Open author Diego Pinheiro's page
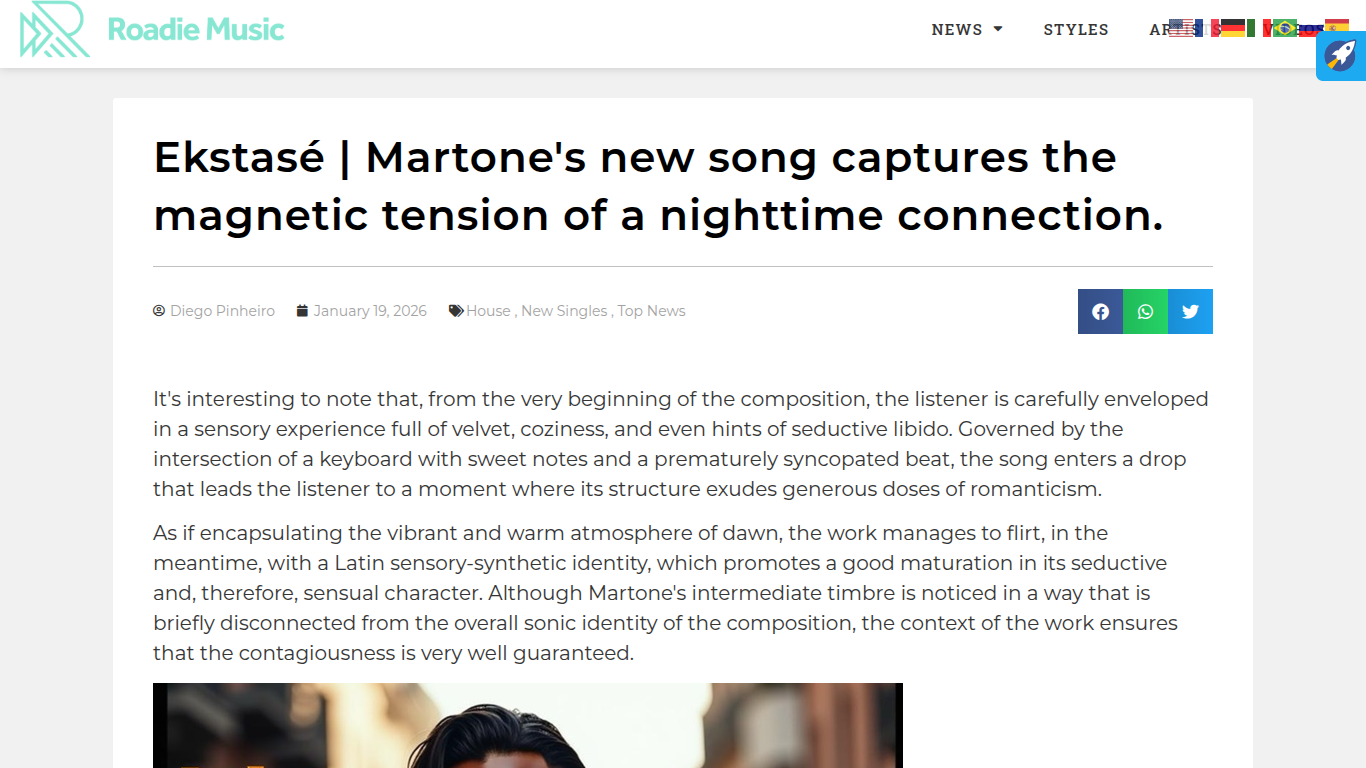This screenshot has width=1366, height=768. pos(222,311)
